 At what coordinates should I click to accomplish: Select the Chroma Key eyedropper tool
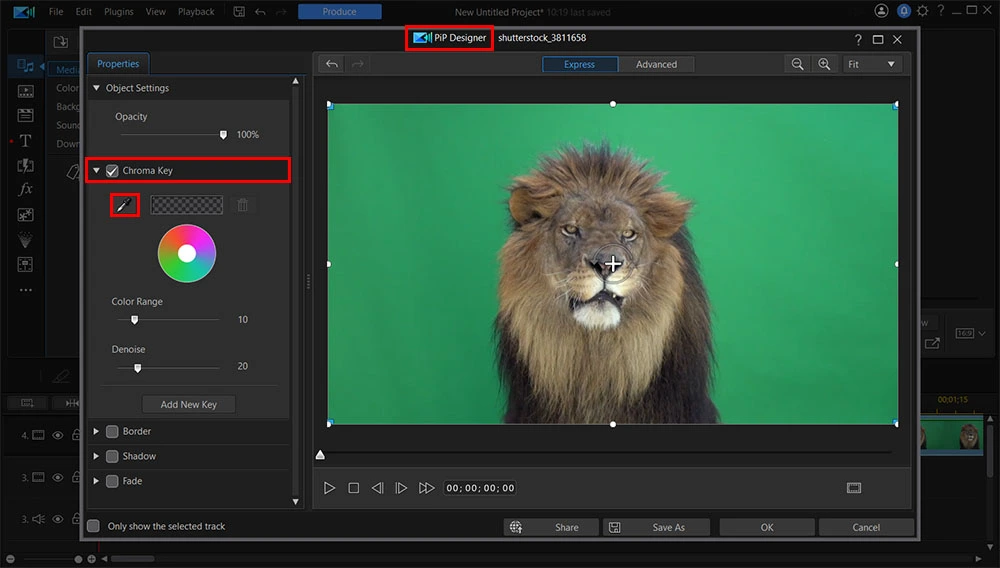(x=124, y=205)
